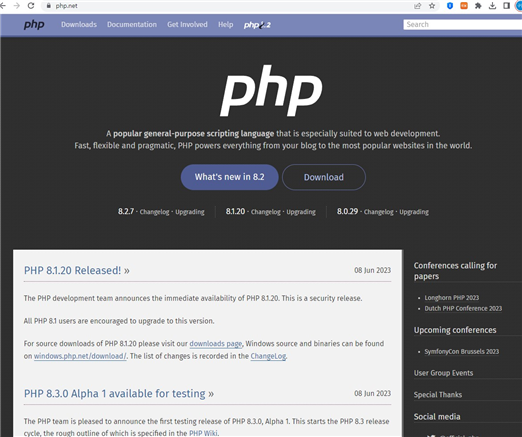Open Conferences calling for papers heading
This screenshot has width=522, height=437.
pos(455,271)
